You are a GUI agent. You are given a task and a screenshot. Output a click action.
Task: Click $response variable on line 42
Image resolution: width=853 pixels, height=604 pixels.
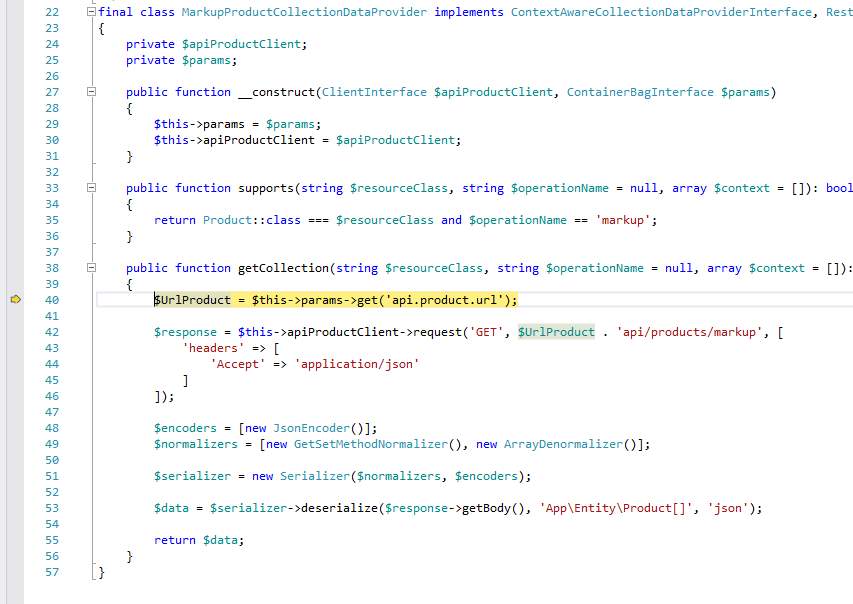point(186,332)
